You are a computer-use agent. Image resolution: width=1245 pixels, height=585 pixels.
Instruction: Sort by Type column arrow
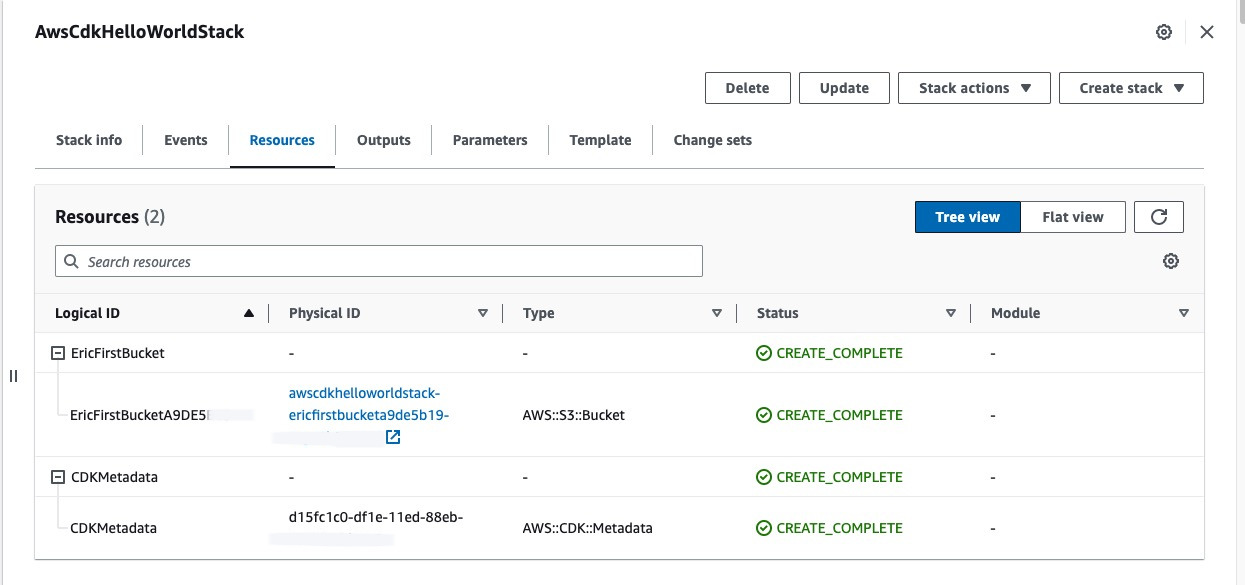pyautogui.click(x=717, y=313)
